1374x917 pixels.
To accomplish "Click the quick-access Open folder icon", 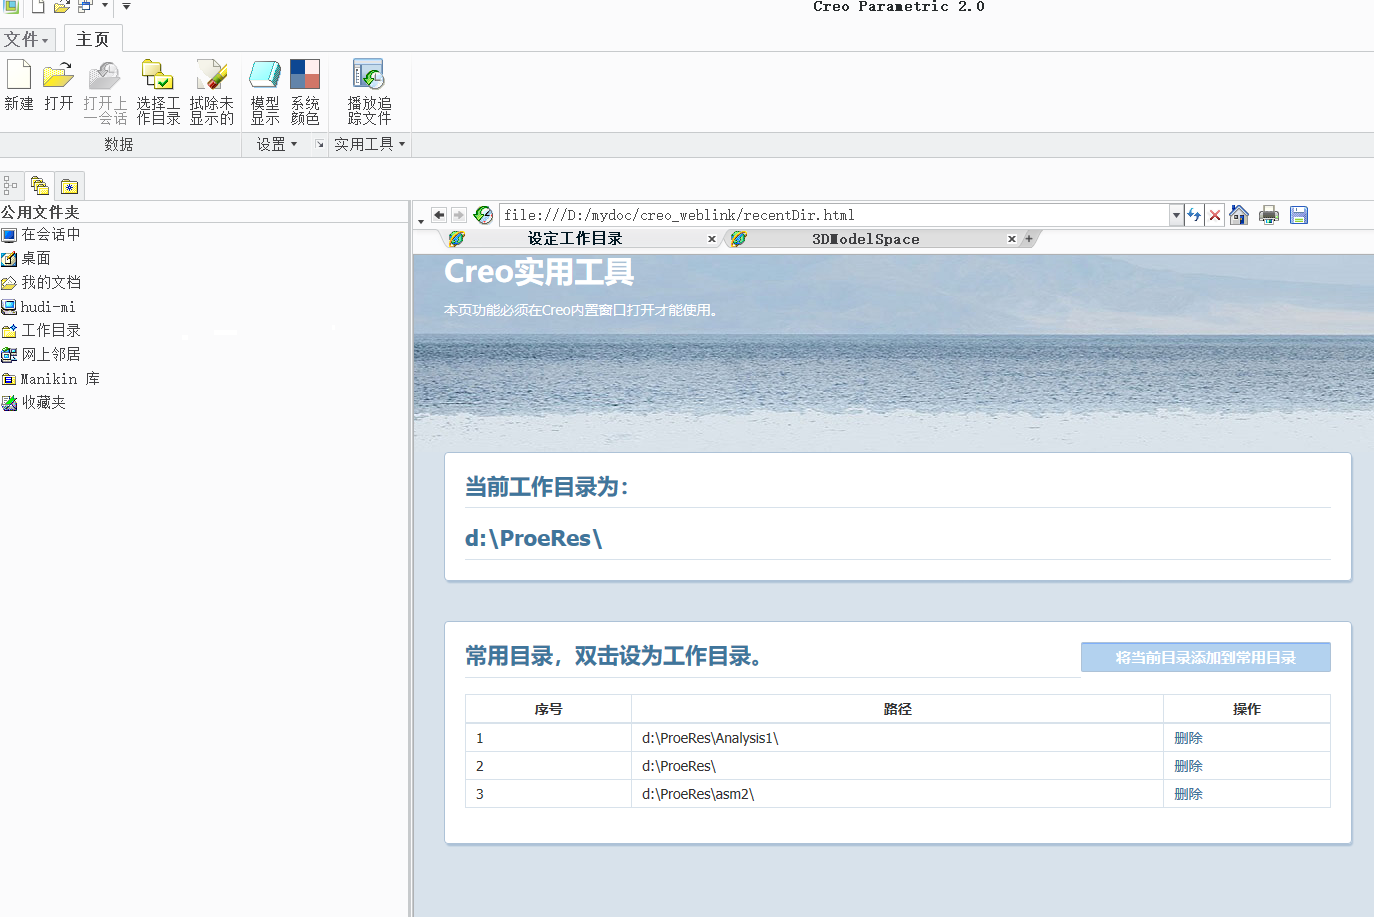I will [61, 7].
